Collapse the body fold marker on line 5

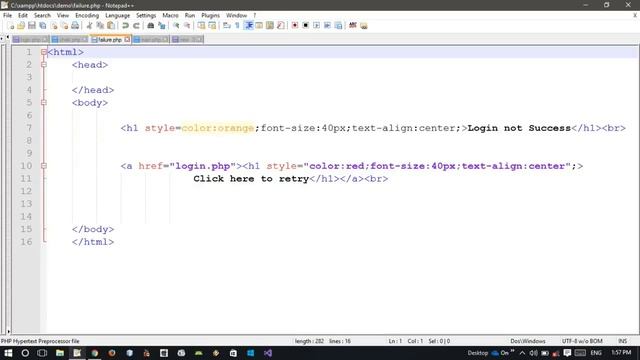click(44, 102)
